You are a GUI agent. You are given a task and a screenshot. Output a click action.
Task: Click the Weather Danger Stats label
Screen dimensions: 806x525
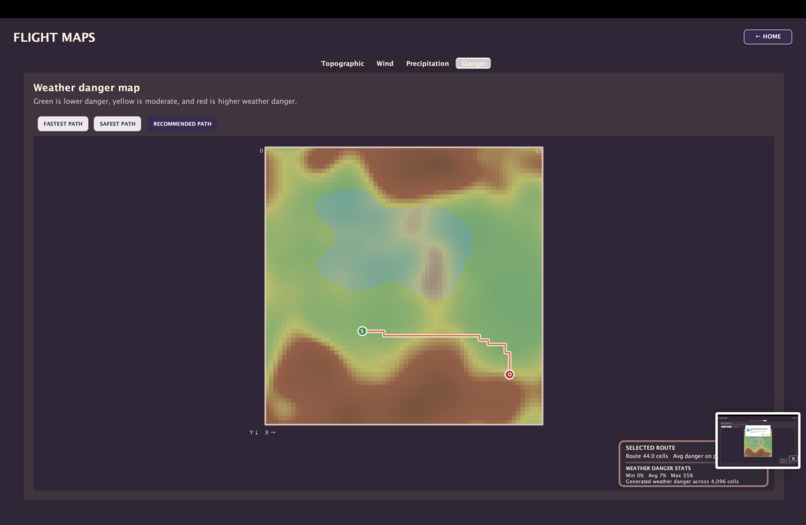click(x=658, y=468)
